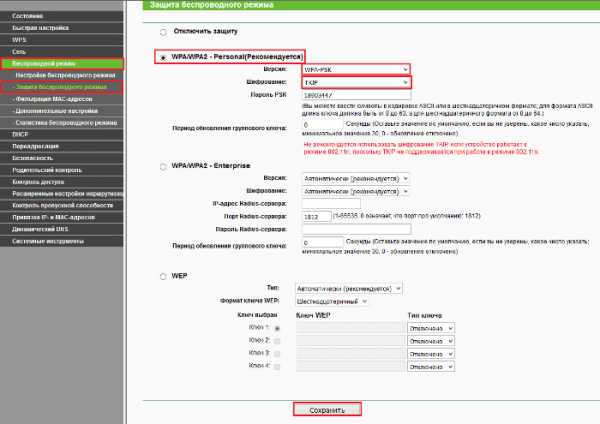Expand 'Формат ключа WEP' dropdown
600x424 pixels.
point(330,300)
